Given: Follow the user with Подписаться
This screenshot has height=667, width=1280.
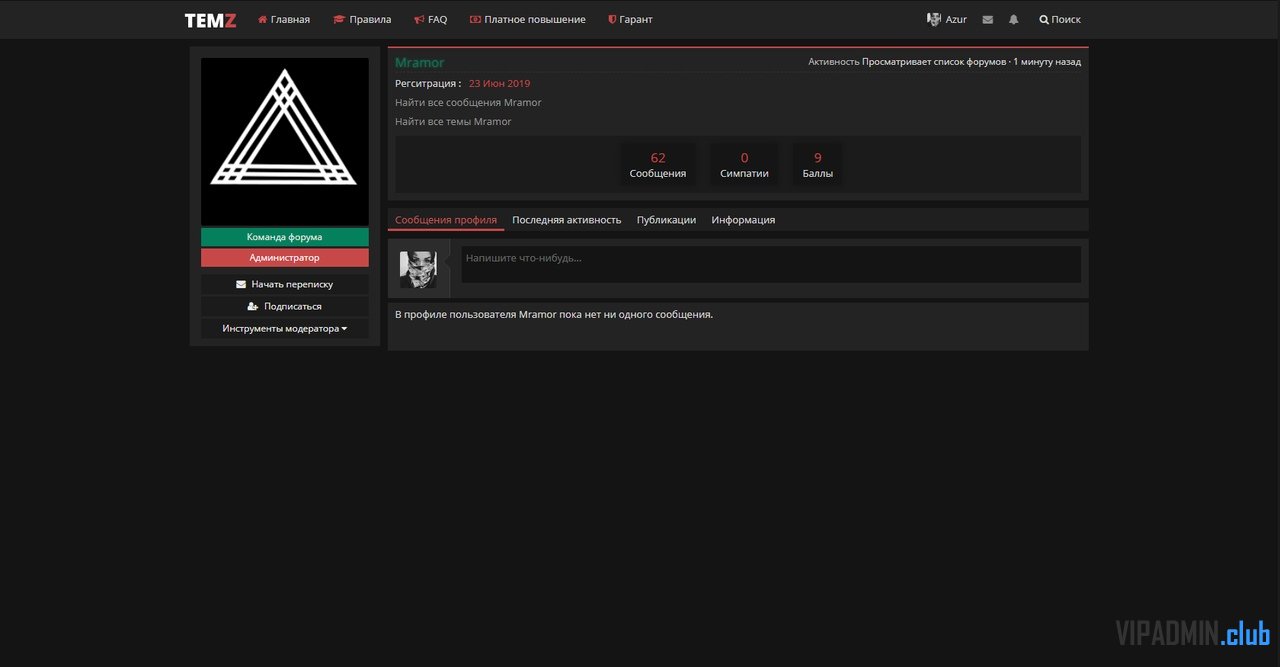Looking at the screenshot, I should (x=285, y=306).
